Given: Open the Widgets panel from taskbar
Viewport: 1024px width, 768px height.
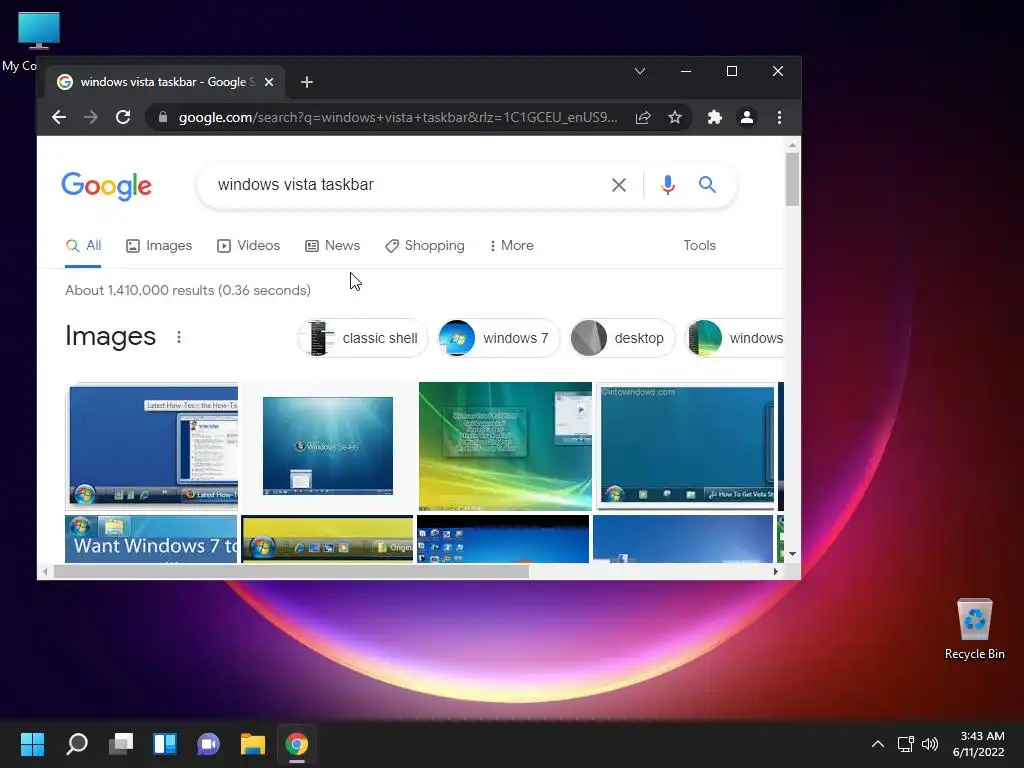Looking at the screenshot, I should pyautogui.click(x=165, y=744).
